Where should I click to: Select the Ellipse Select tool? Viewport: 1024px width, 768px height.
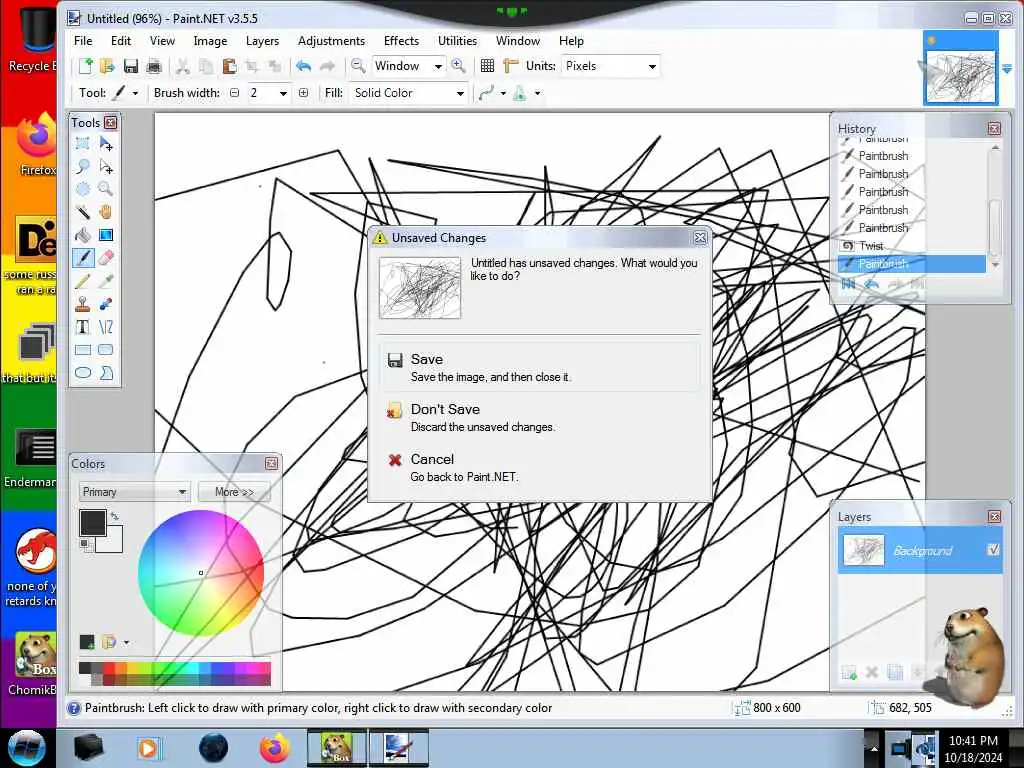tap(83, 189)
